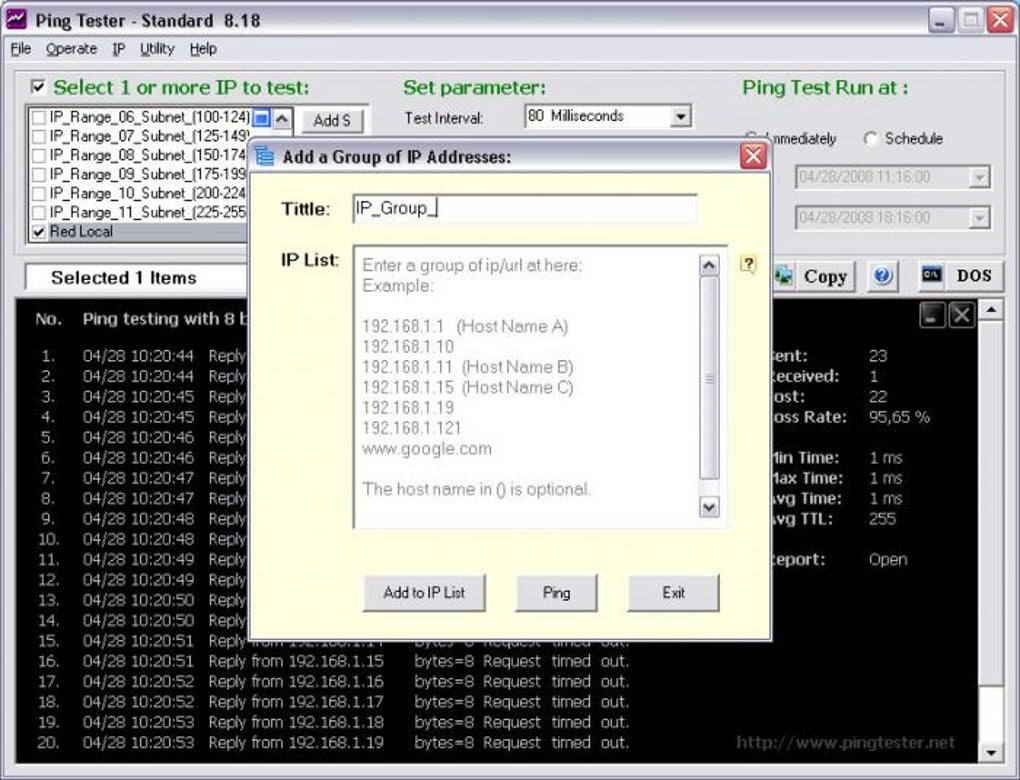This screenshot has width=1020, height=780.
Task: Click the Open report link
Action: tap(887, 559)
